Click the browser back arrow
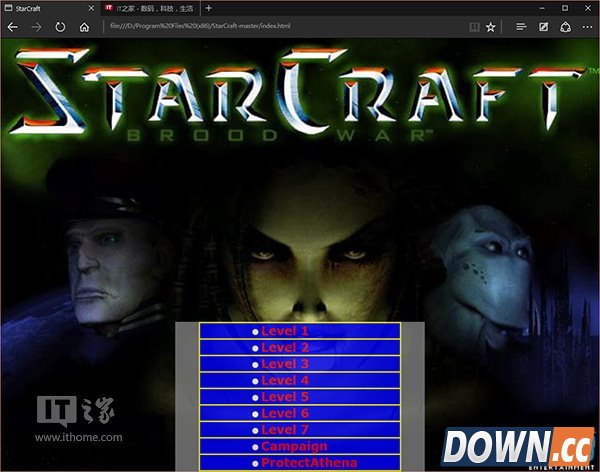Image resolution: width=600 pixels, height=472 pixels. (x=12, y=27)
